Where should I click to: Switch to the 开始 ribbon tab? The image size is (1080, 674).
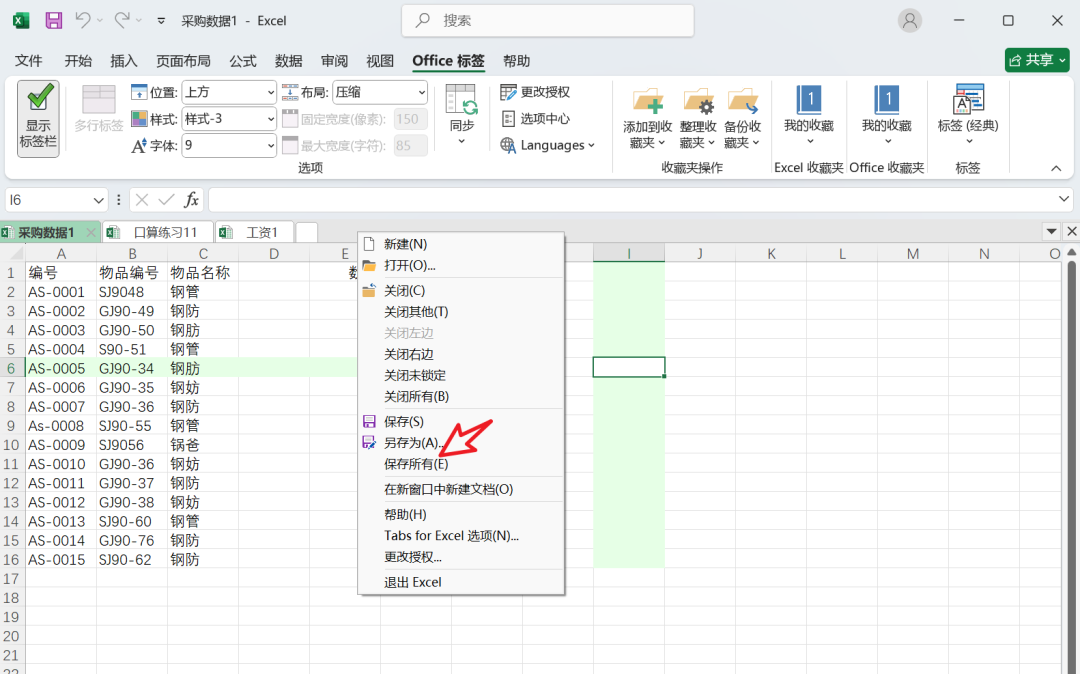click(78, 61)
